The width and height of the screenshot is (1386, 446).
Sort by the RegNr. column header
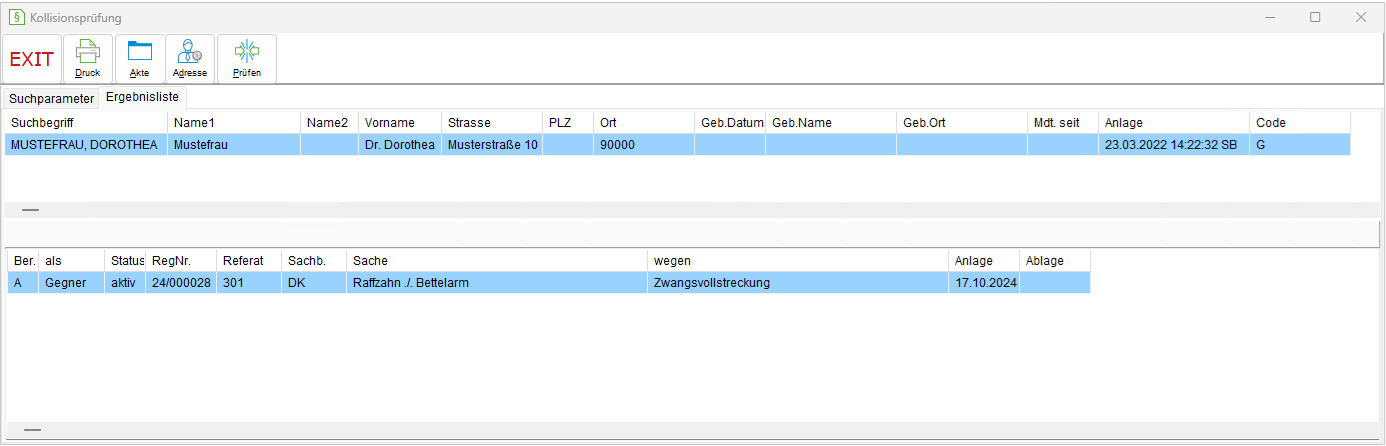click(181, 261)
